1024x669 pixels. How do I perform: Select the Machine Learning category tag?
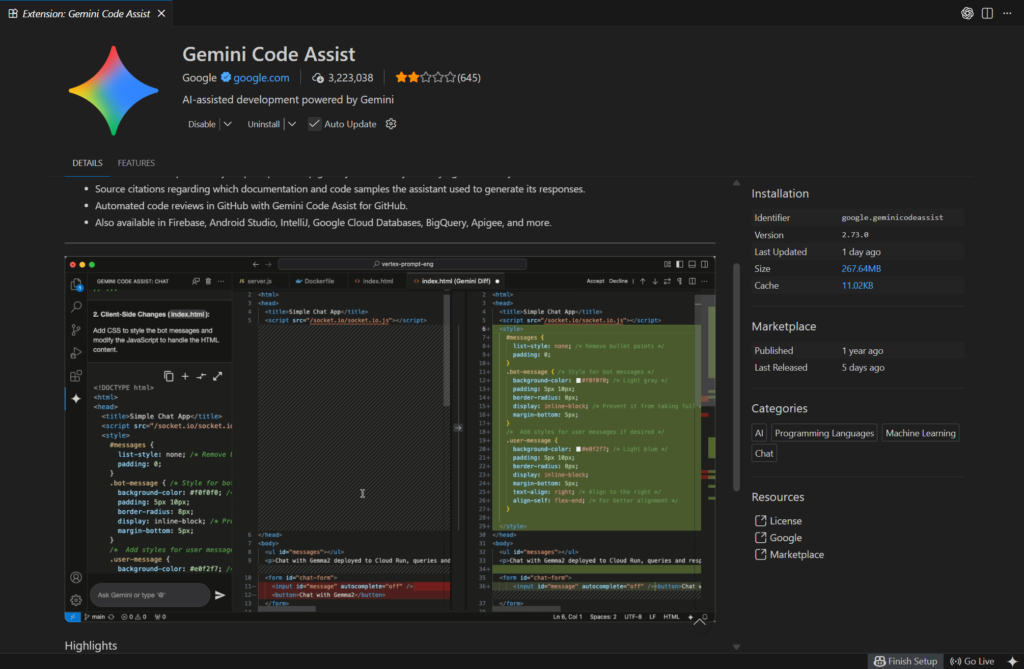[x=921, y=433]
